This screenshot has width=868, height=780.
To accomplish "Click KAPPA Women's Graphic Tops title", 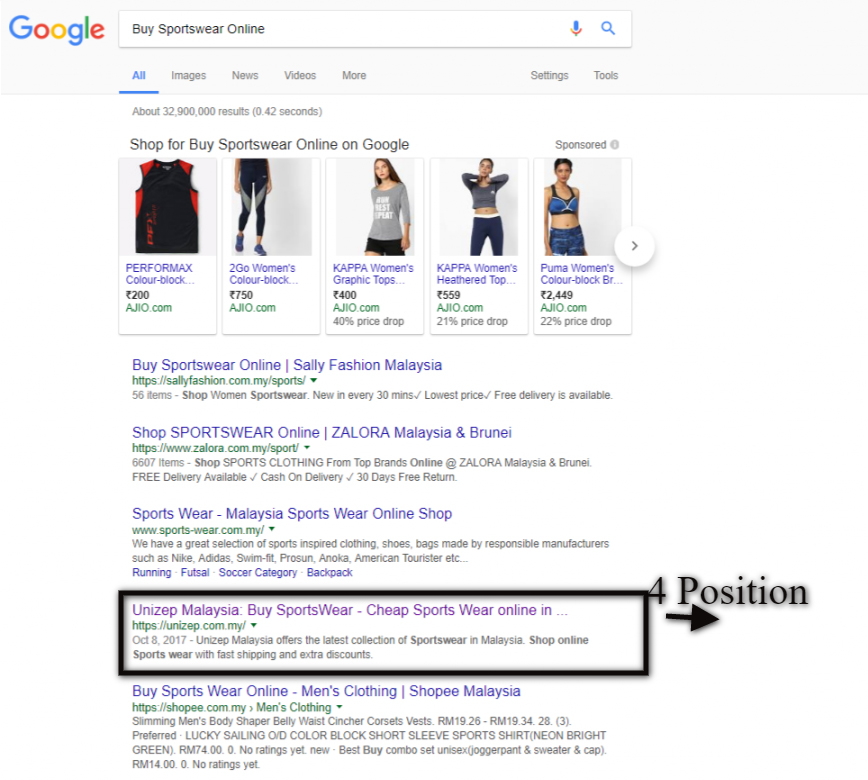I will [x=373, y=274].
